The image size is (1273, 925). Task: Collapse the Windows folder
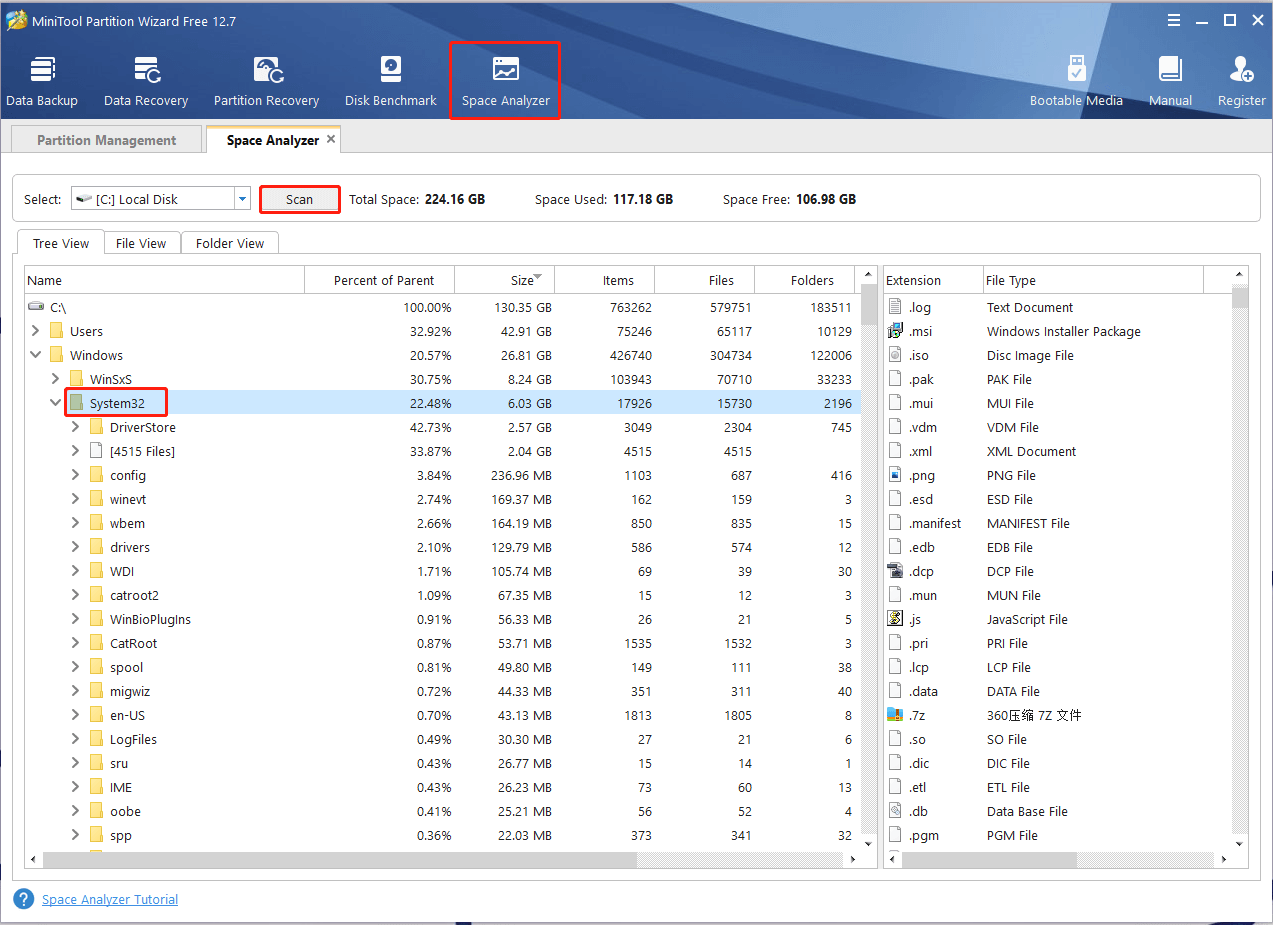(36, 355)
